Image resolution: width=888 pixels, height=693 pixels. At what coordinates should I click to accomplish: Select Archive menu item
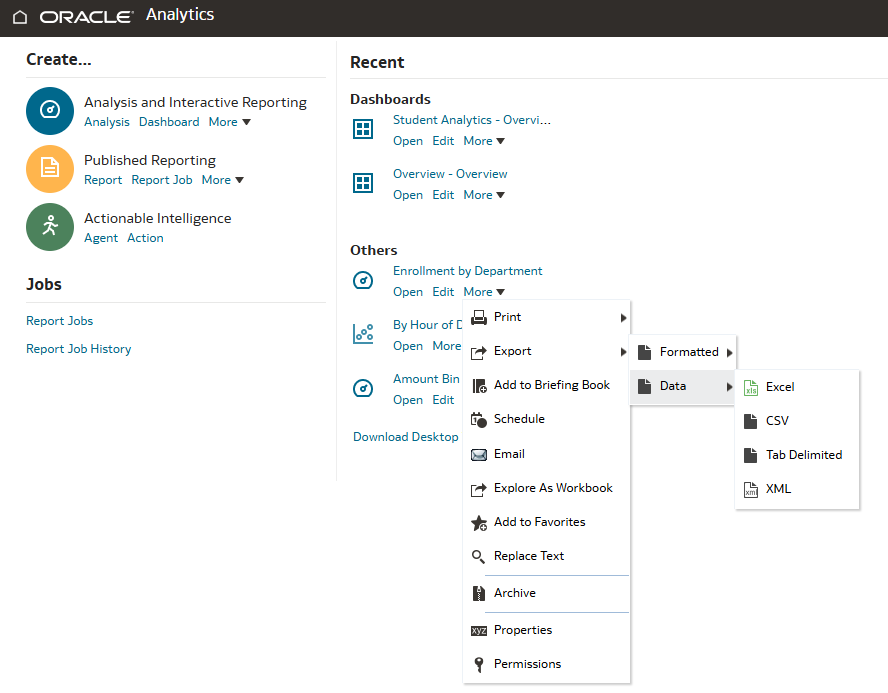click(x=547, y=593)
